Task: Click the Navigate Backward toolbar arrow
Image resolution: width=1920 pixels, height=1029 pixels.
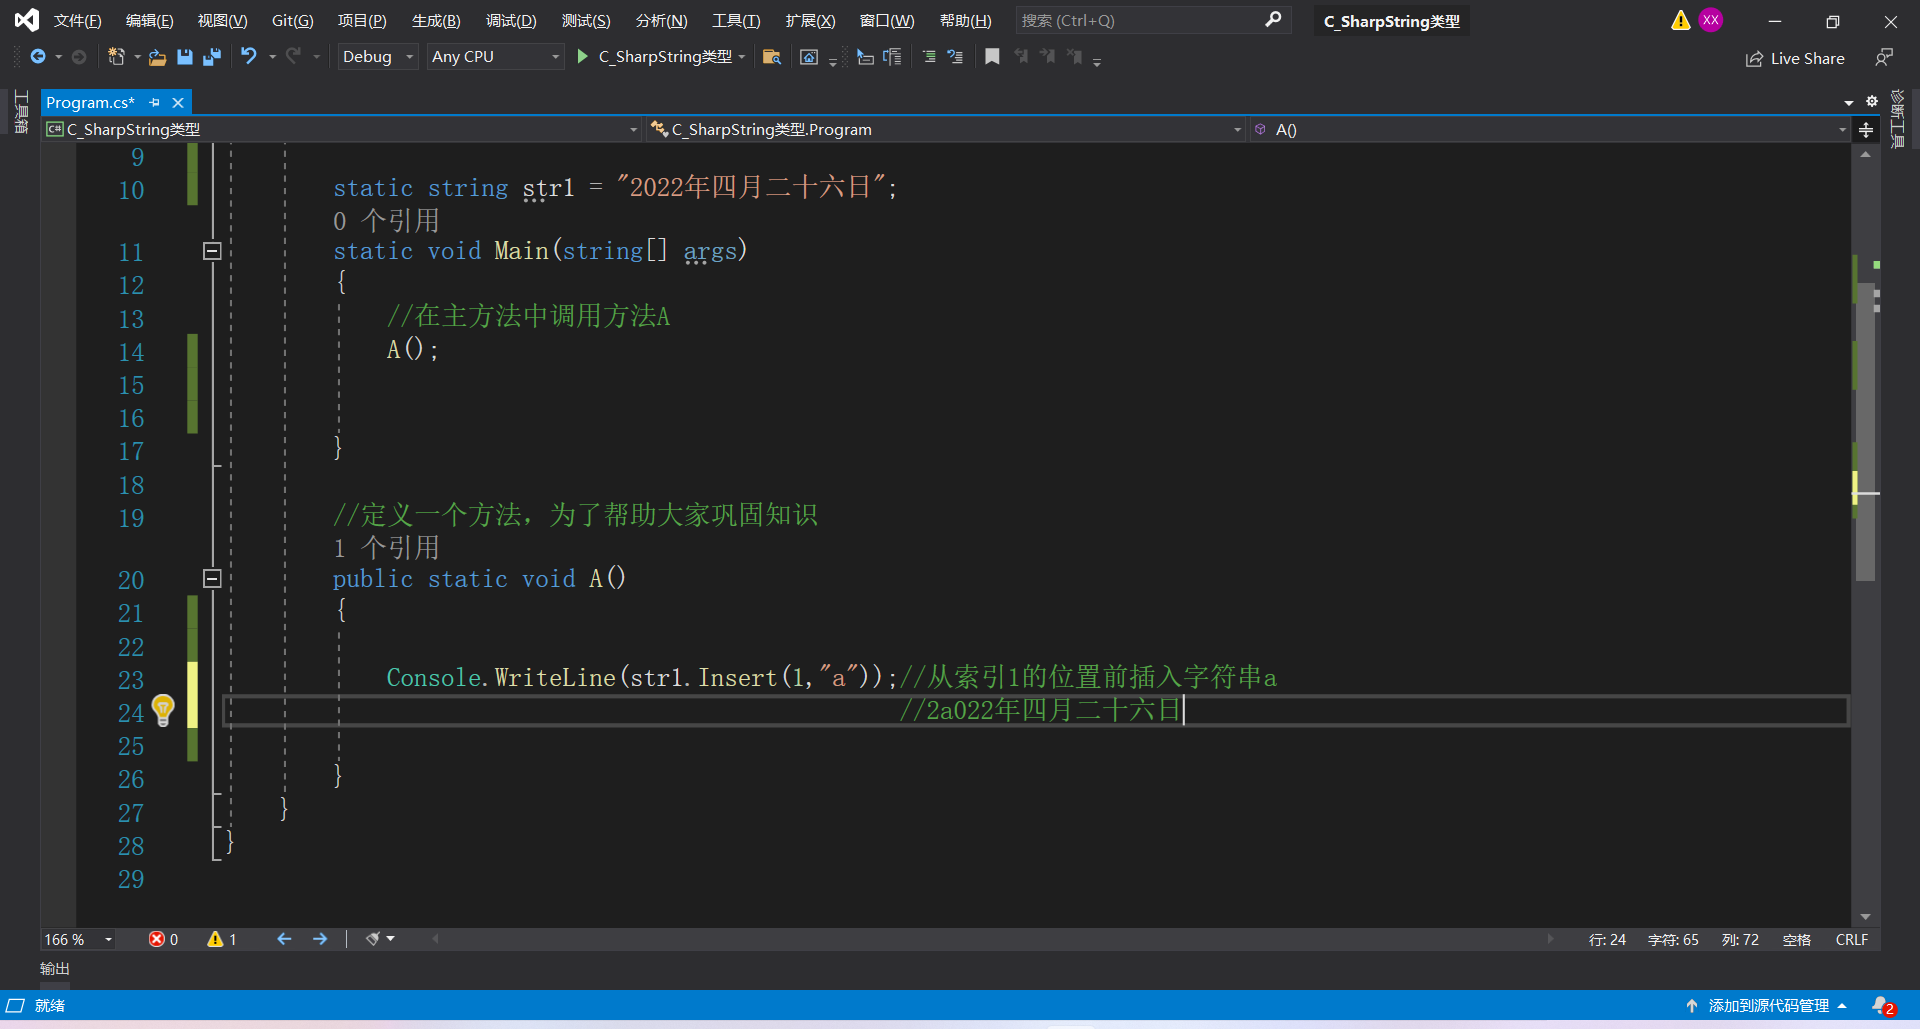Action: click(38, 57)
